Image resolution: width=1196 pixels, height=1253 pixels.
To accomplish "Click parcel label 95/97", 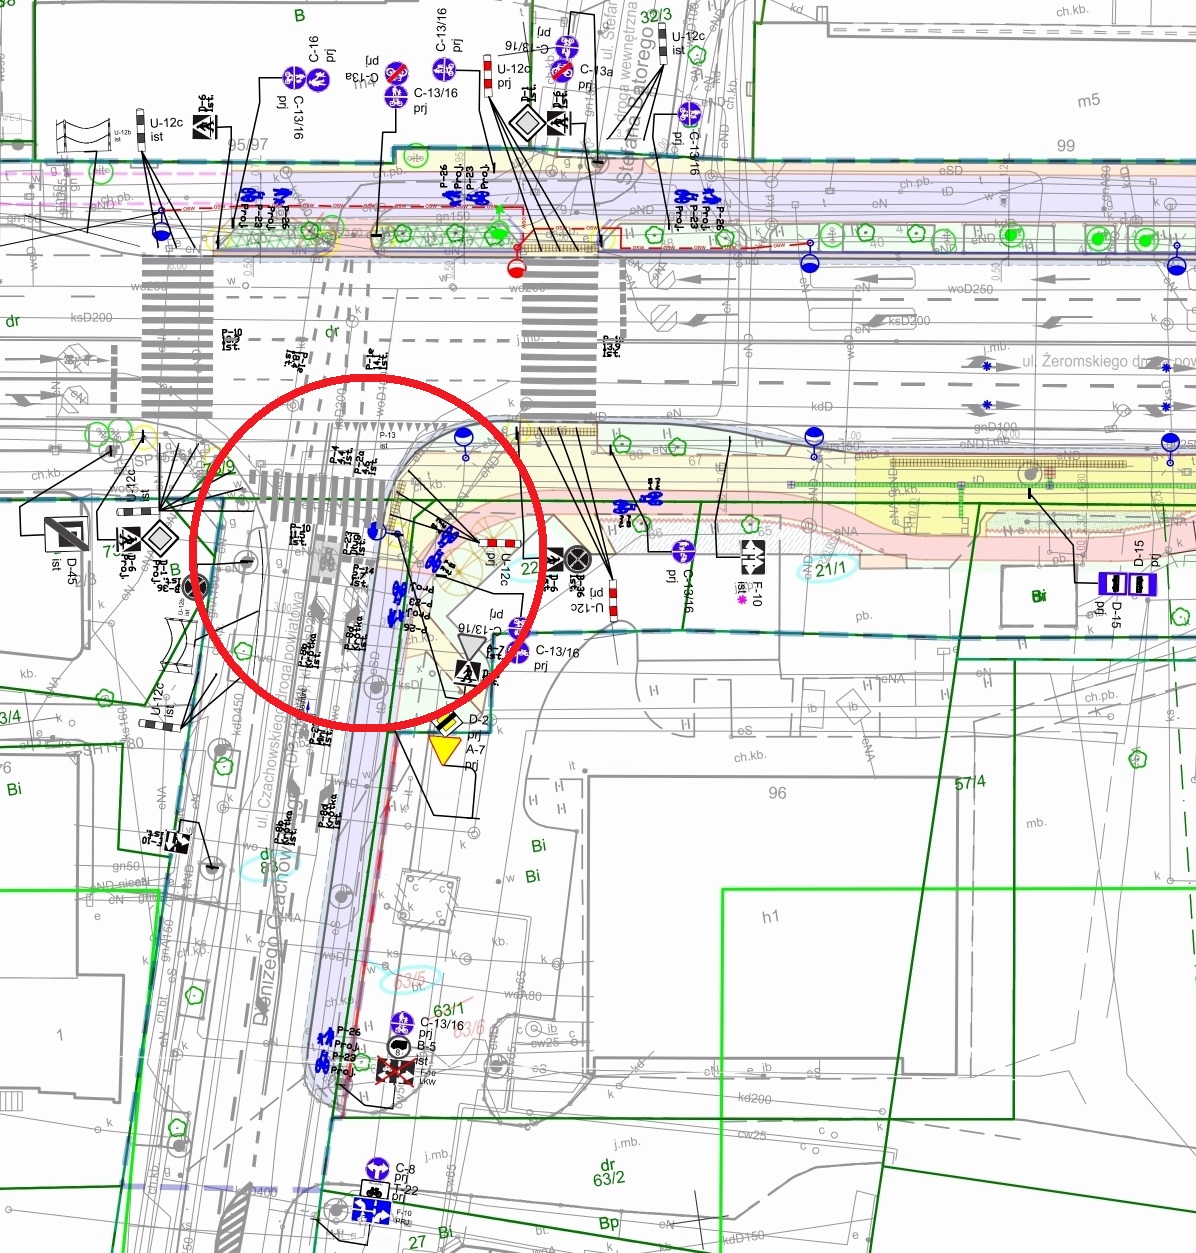I will [x=248, y=145].
